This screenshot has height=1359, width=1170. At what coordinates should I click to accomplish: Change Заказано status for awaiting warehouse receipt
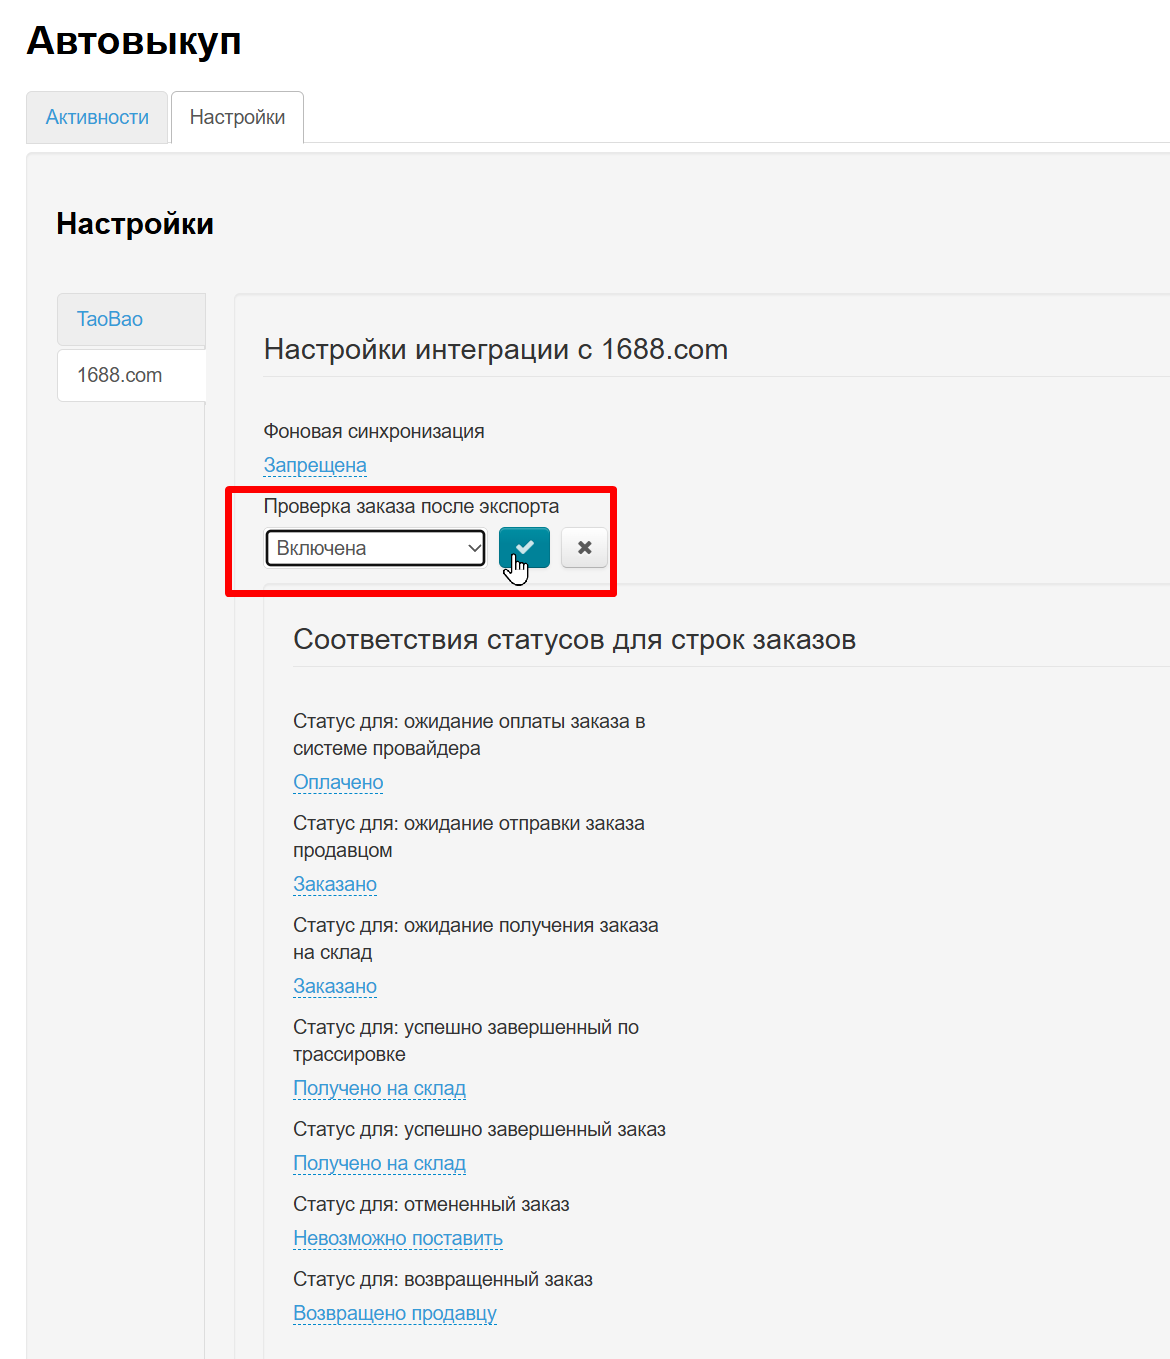335,986
